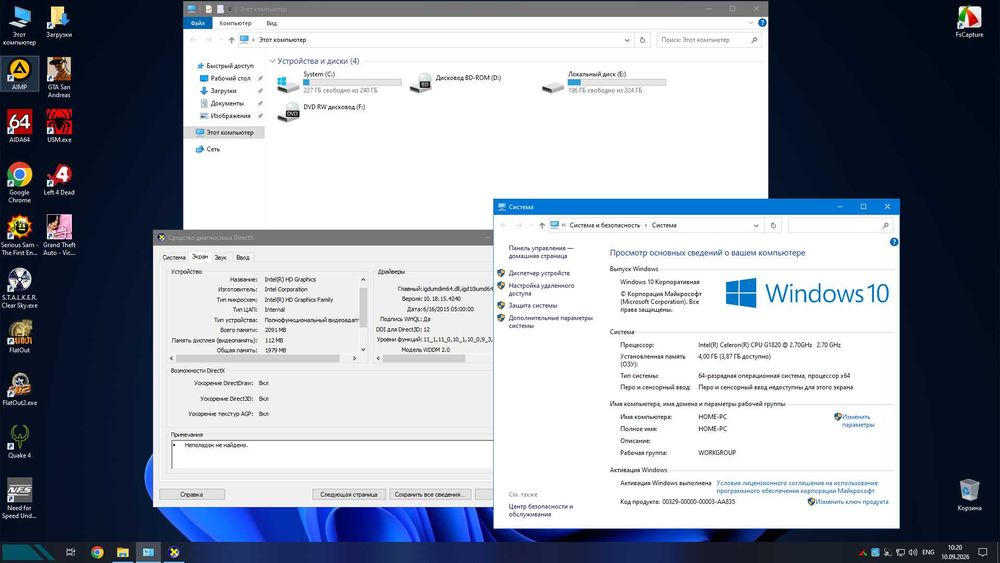The height and width of the screenshot is (563, 1000).
Task: Open the Компьютер ribbon tab
Action: pyautogui.click(x=235, y=23)
